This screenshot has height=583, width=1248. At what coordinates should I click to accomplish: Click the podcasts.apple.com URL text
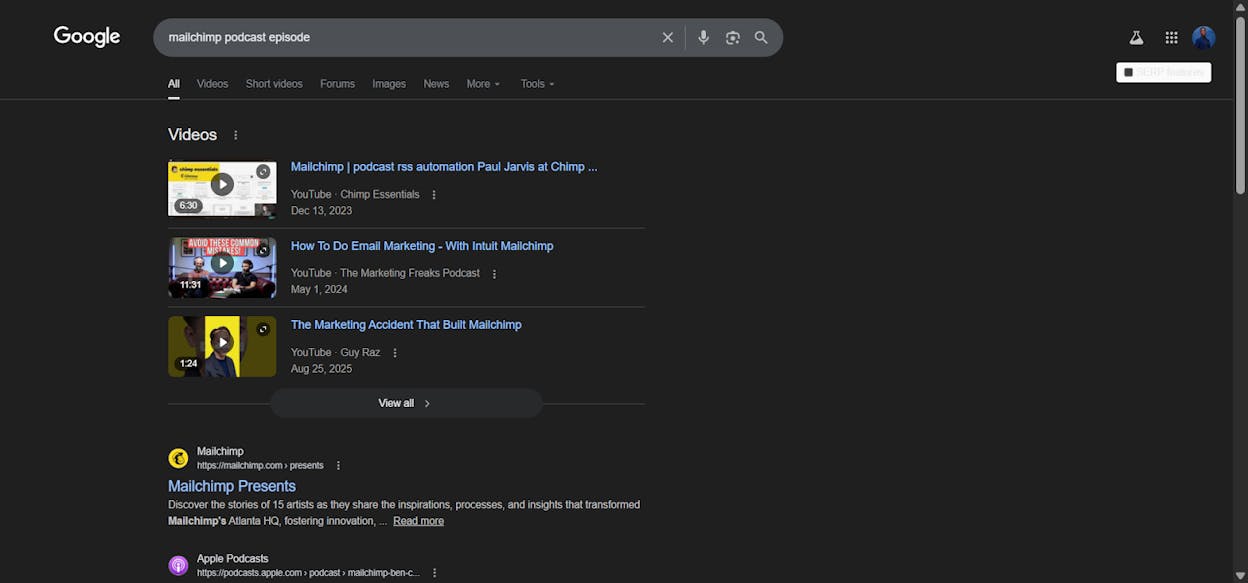point(308,573)
